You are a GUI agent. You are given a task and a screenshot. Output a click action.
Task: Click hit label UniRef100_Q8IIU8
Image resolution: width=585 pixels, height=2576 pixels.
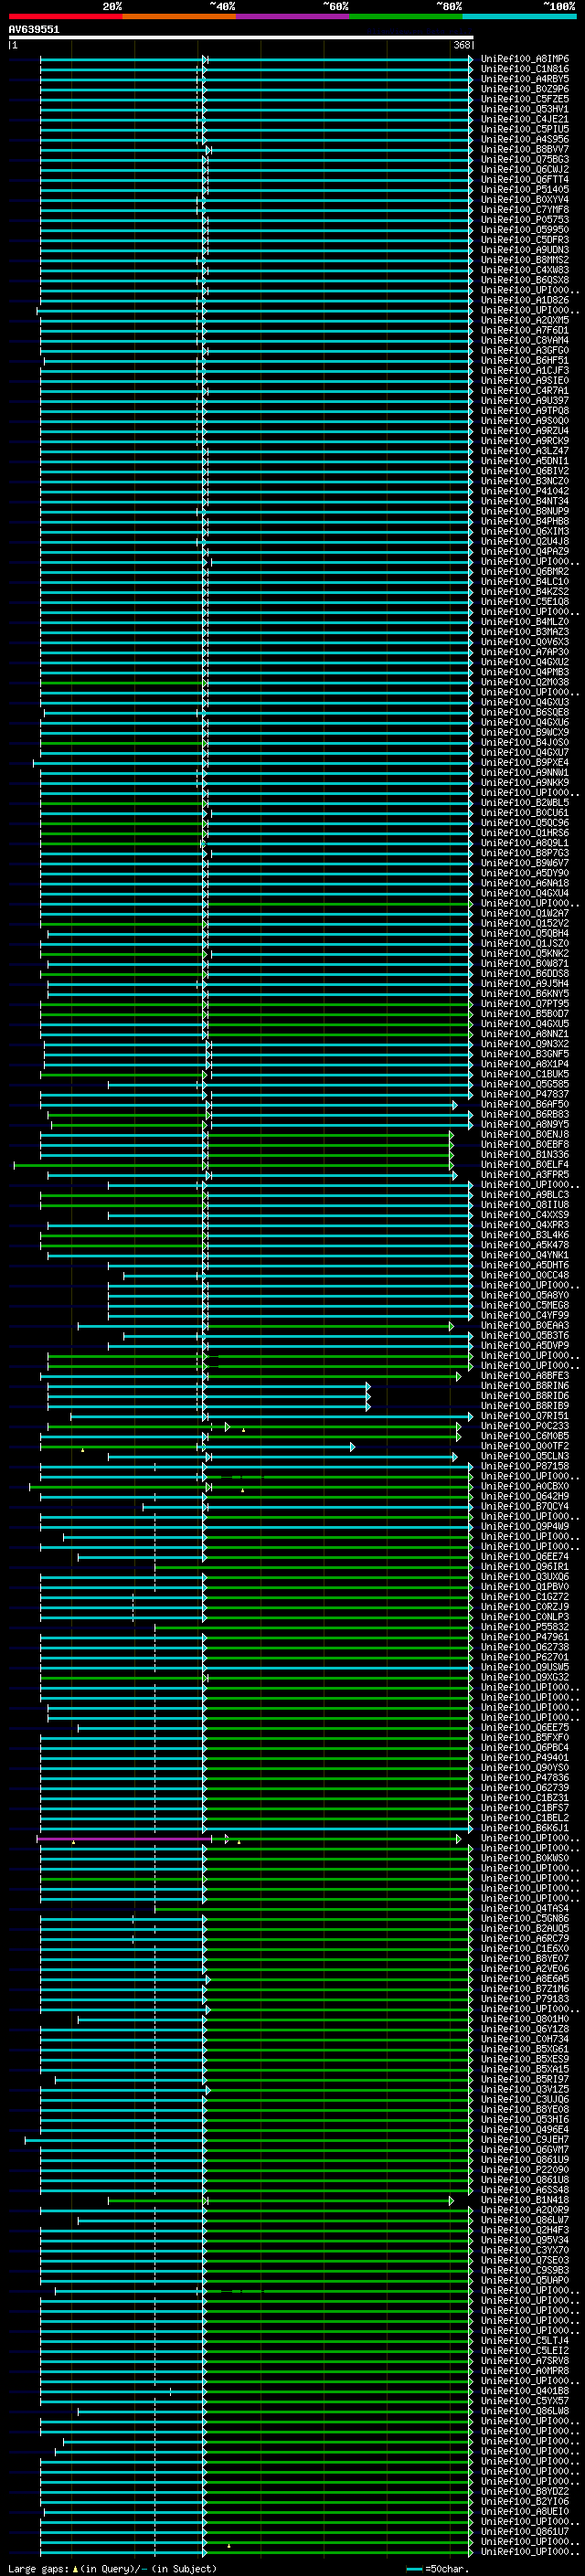tap(525, 1204)
